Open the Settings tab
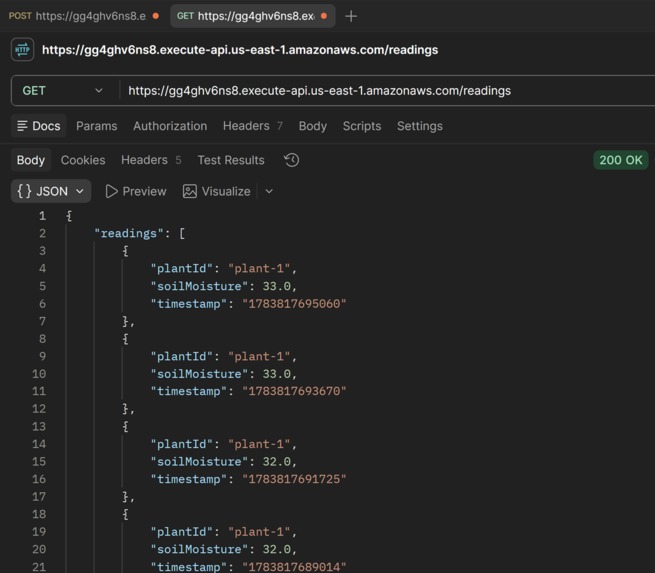The image size is (655, 573). coord(420,126)
